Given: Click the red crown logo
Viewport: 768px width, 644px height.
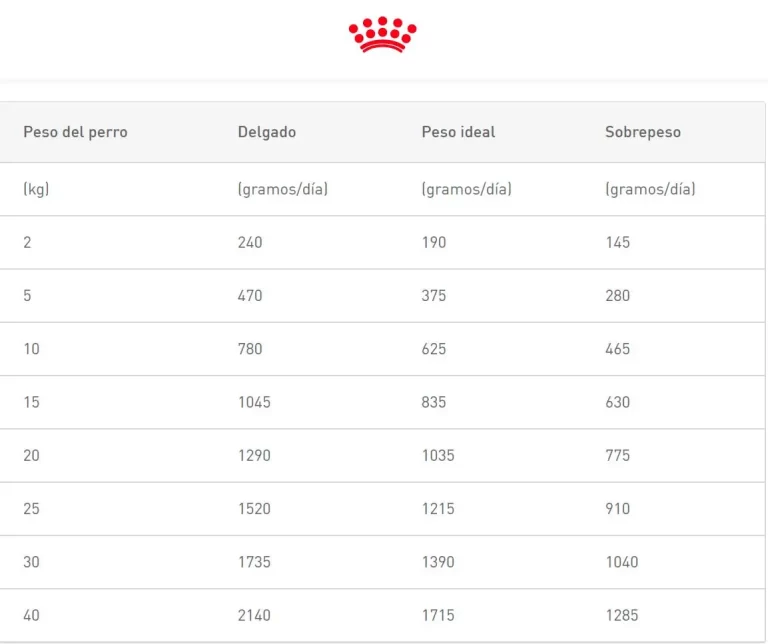Looking at the screenshot, I should click(x=383, y=35).
